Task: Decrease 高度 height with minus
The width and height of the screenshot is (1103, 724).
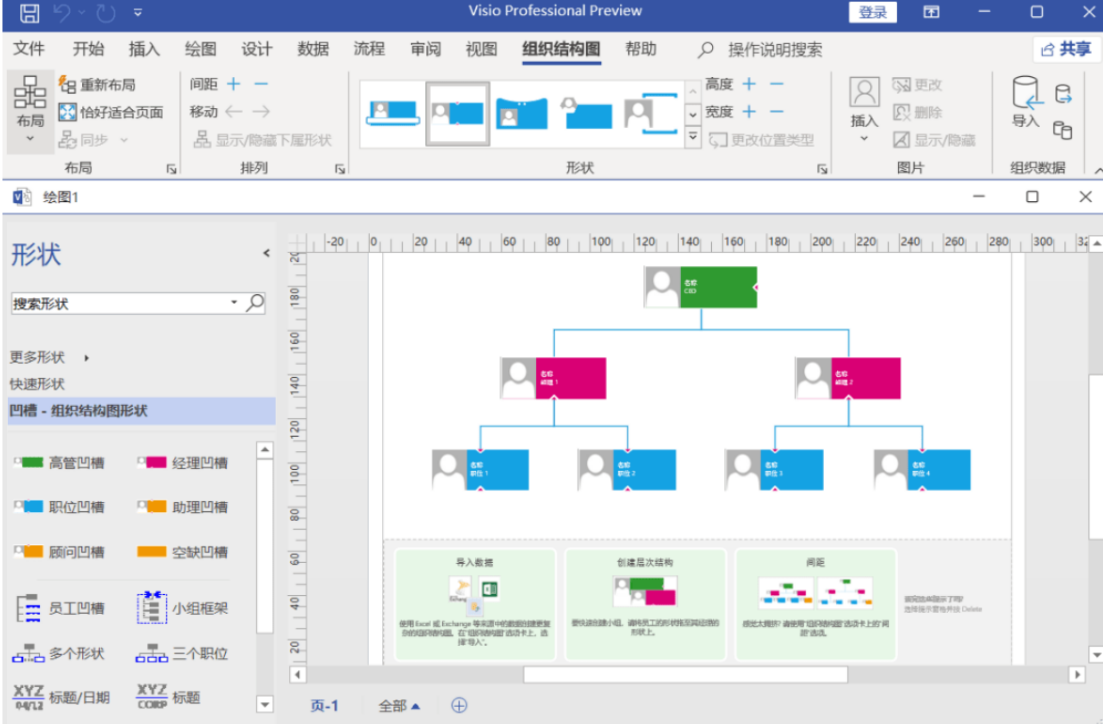Action: pyautogui.click(x=777, y=84)
